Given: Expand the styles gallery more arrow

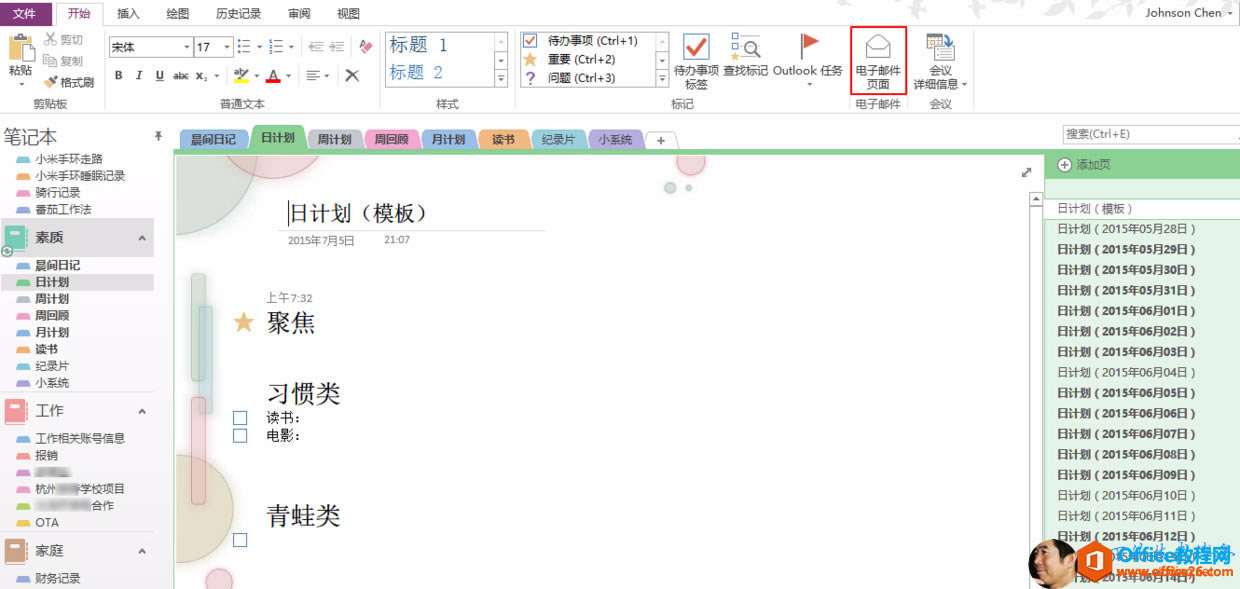Looking at the screenshot, I should 501,79.
